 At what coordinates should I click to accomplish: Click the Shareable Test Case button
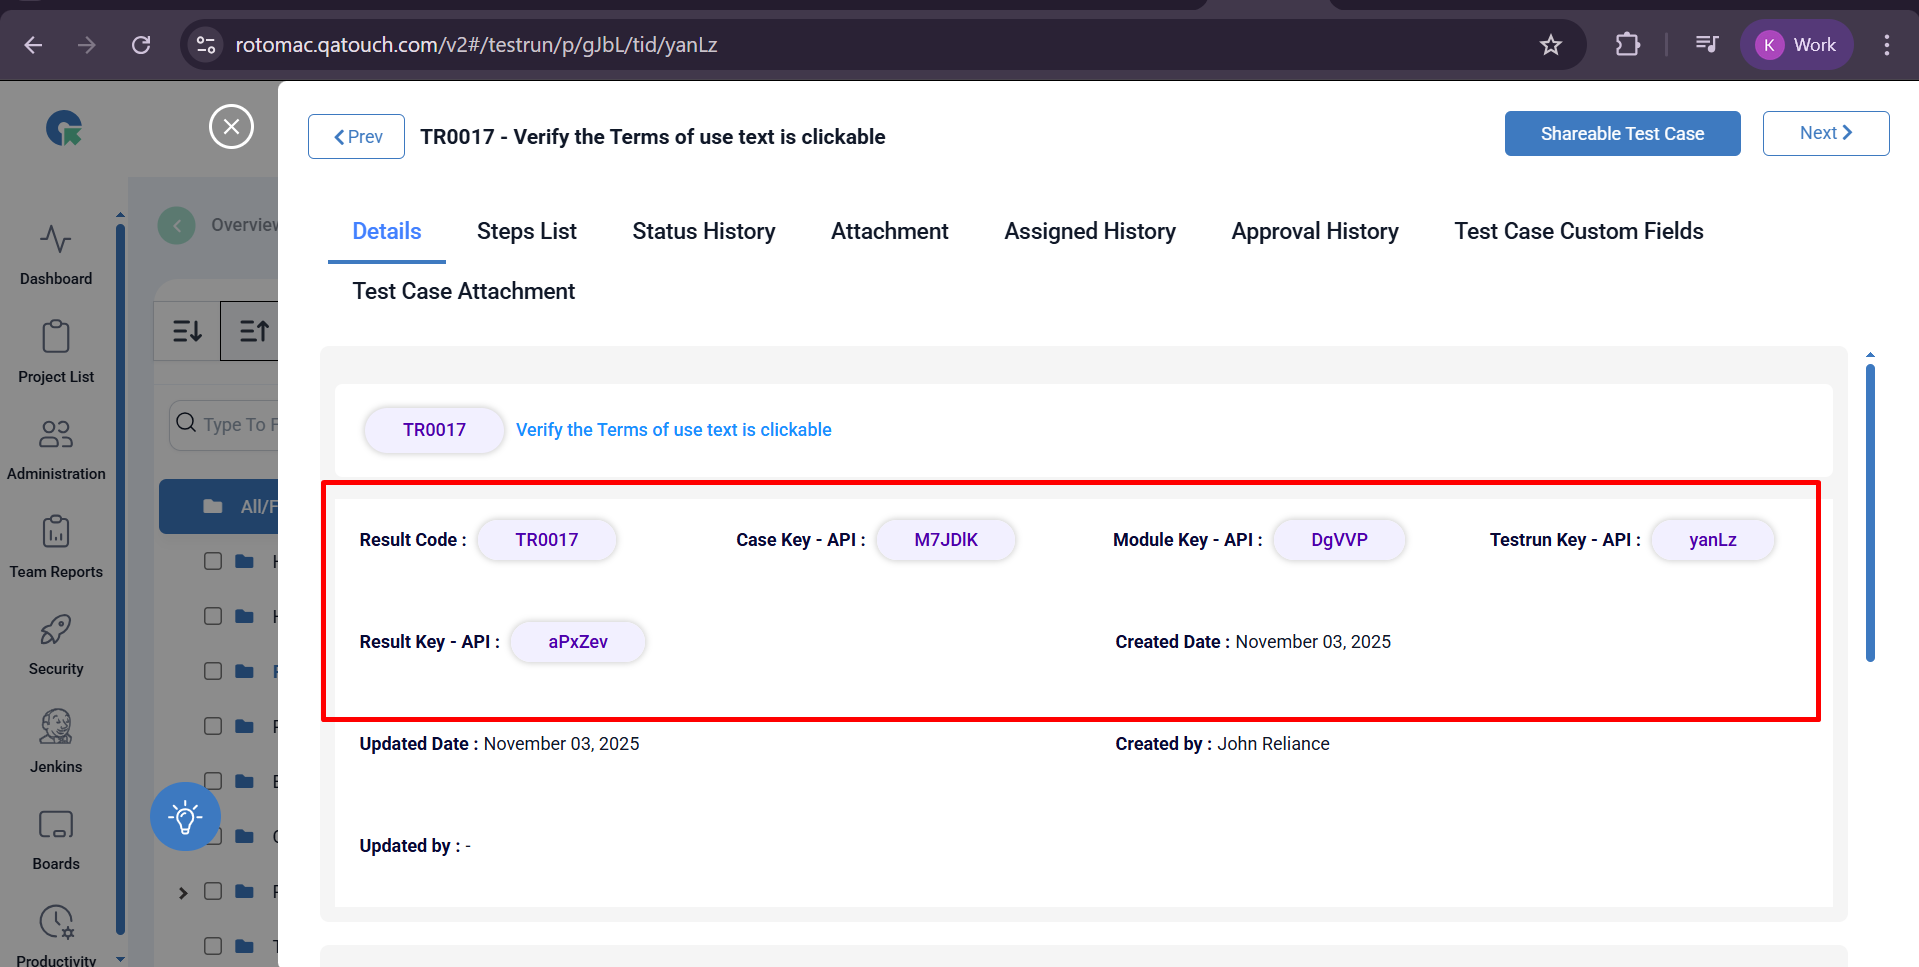point(1621,134)
